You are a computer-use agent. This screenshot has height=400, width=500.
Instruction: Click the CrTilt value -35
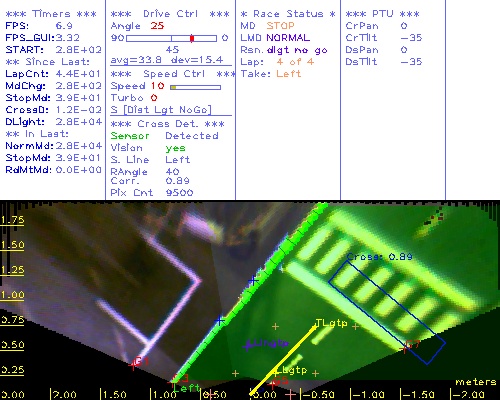pyautogui.click(x=411, y=38)
